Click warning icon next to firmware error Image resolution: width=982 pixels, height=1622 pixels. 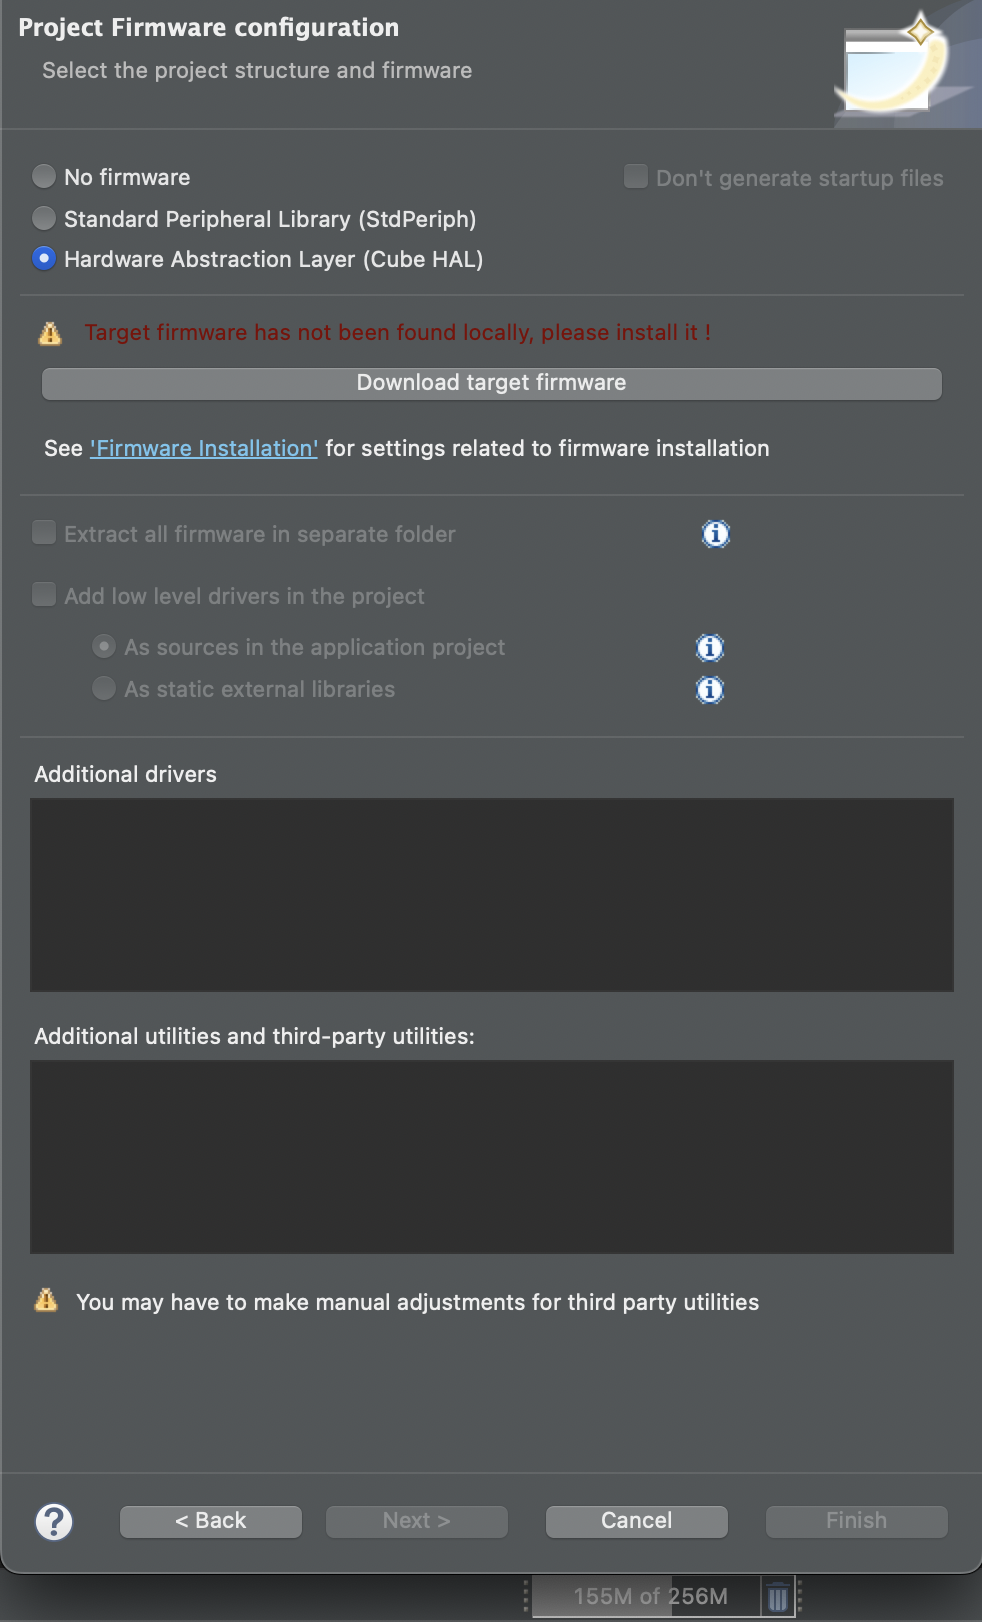(50, 333)
